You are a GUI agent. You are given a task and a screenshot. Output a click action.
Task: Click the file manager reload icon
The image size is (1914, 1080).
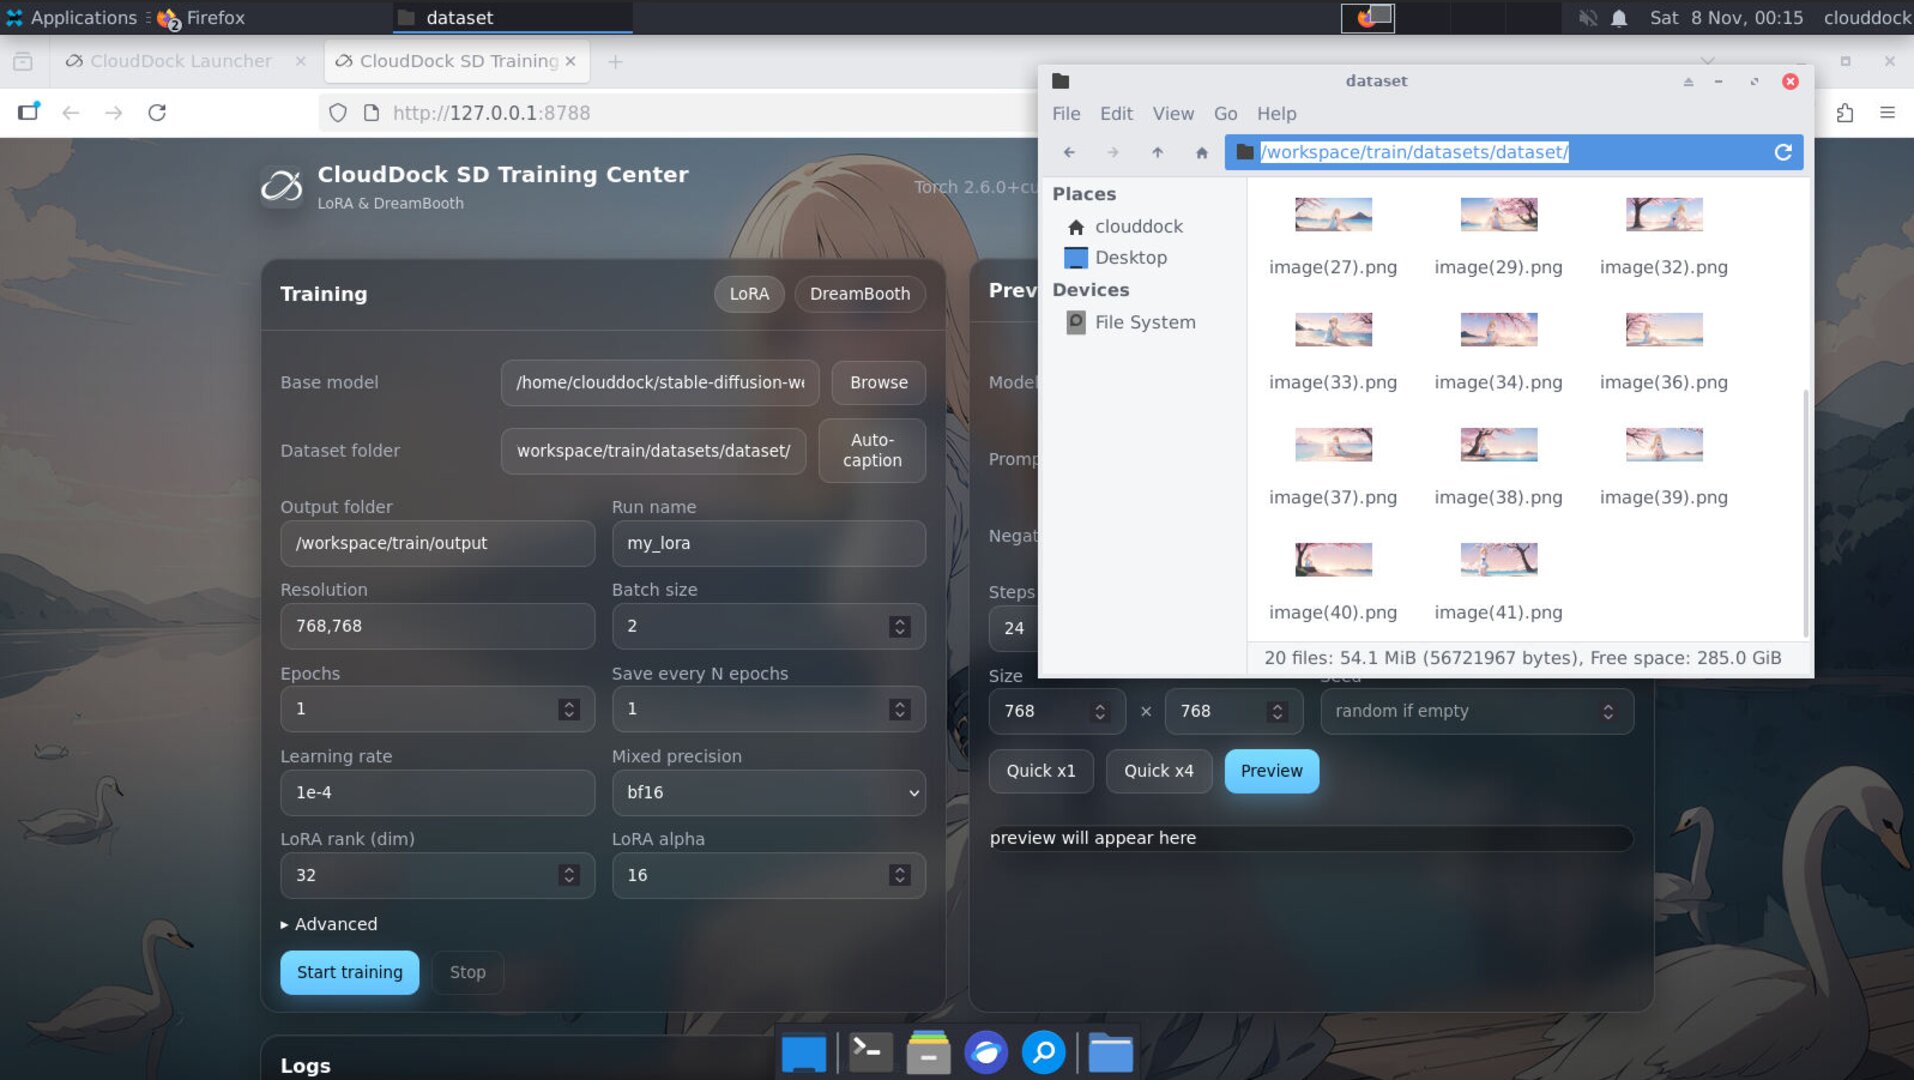coord(1782,152)
